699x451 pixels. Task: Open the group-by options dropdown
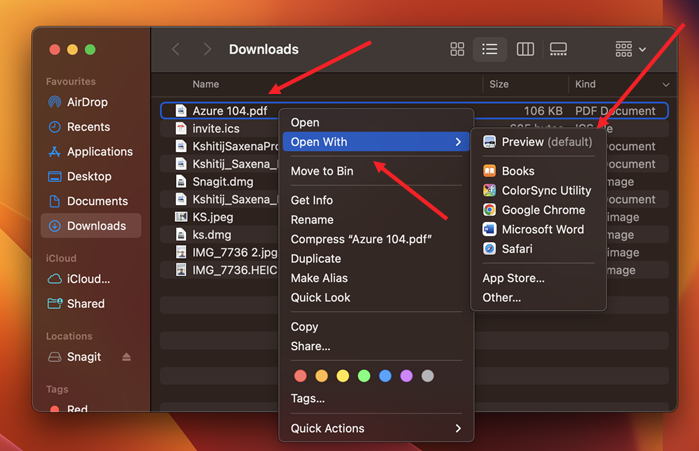point(630,49)
